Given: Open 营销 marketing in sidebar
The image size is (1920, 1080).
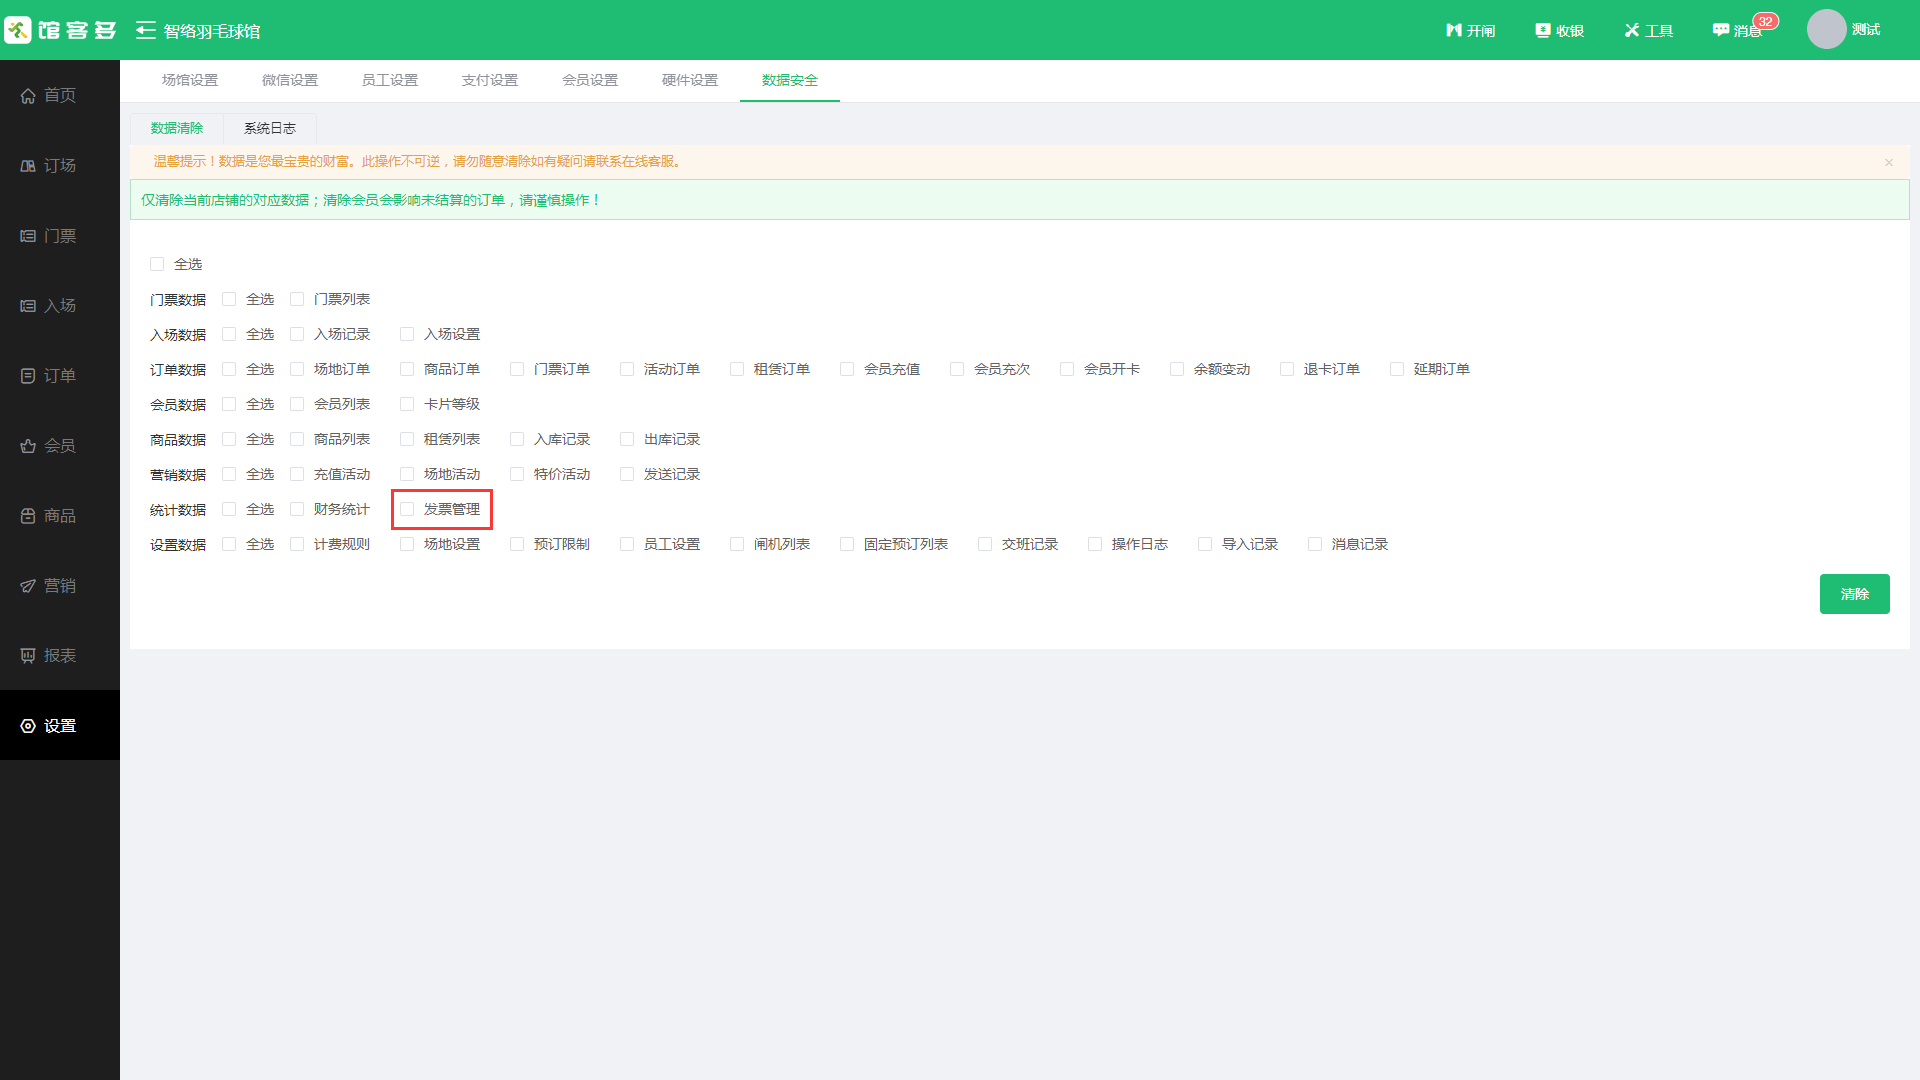Looking at the screenshot, I should pos(60,585).
